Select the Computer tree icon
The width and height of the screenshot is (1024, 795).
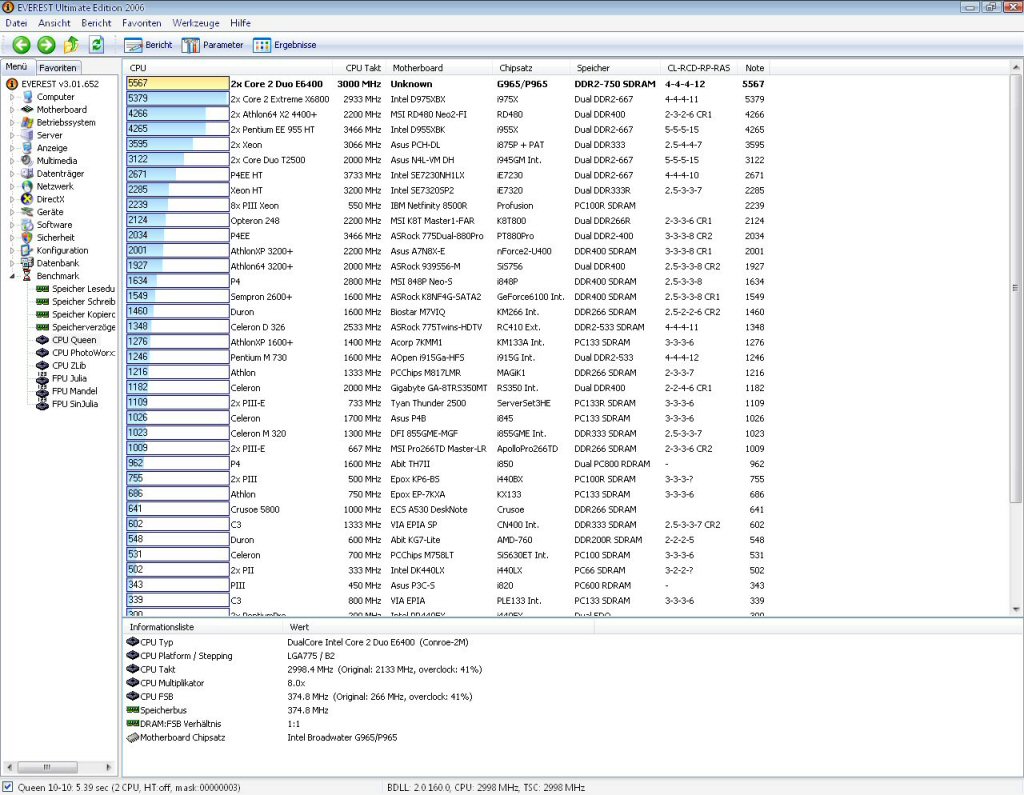(x=27, y=97)
